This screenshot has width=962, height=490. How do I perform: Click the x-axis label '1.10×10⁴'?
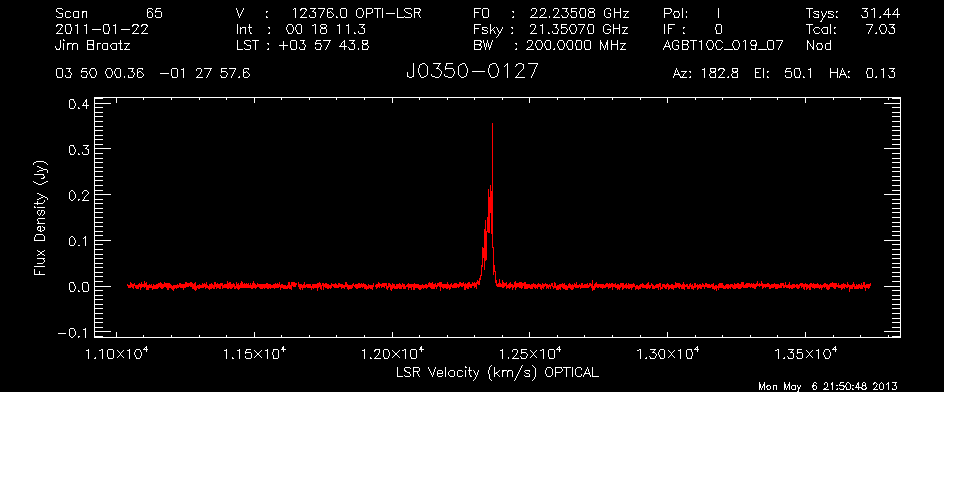coord(117,353)
